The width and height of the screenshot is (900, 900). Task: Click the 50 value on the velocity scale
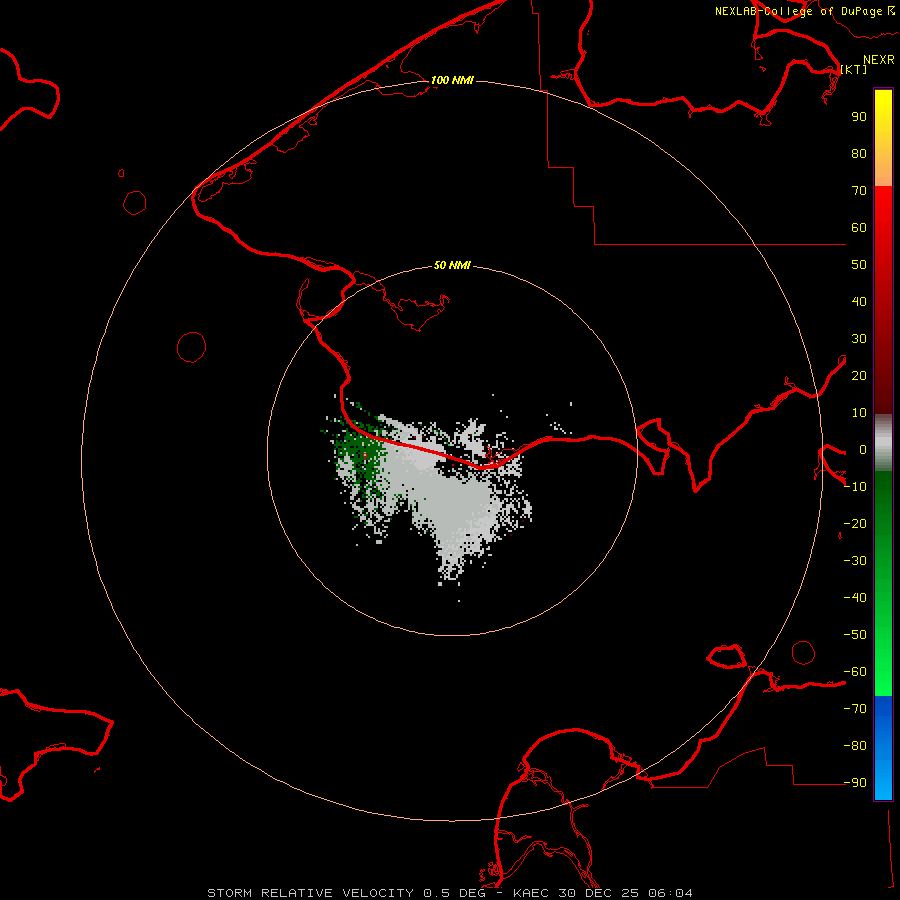pyautogui.click(x=859, y=265)
